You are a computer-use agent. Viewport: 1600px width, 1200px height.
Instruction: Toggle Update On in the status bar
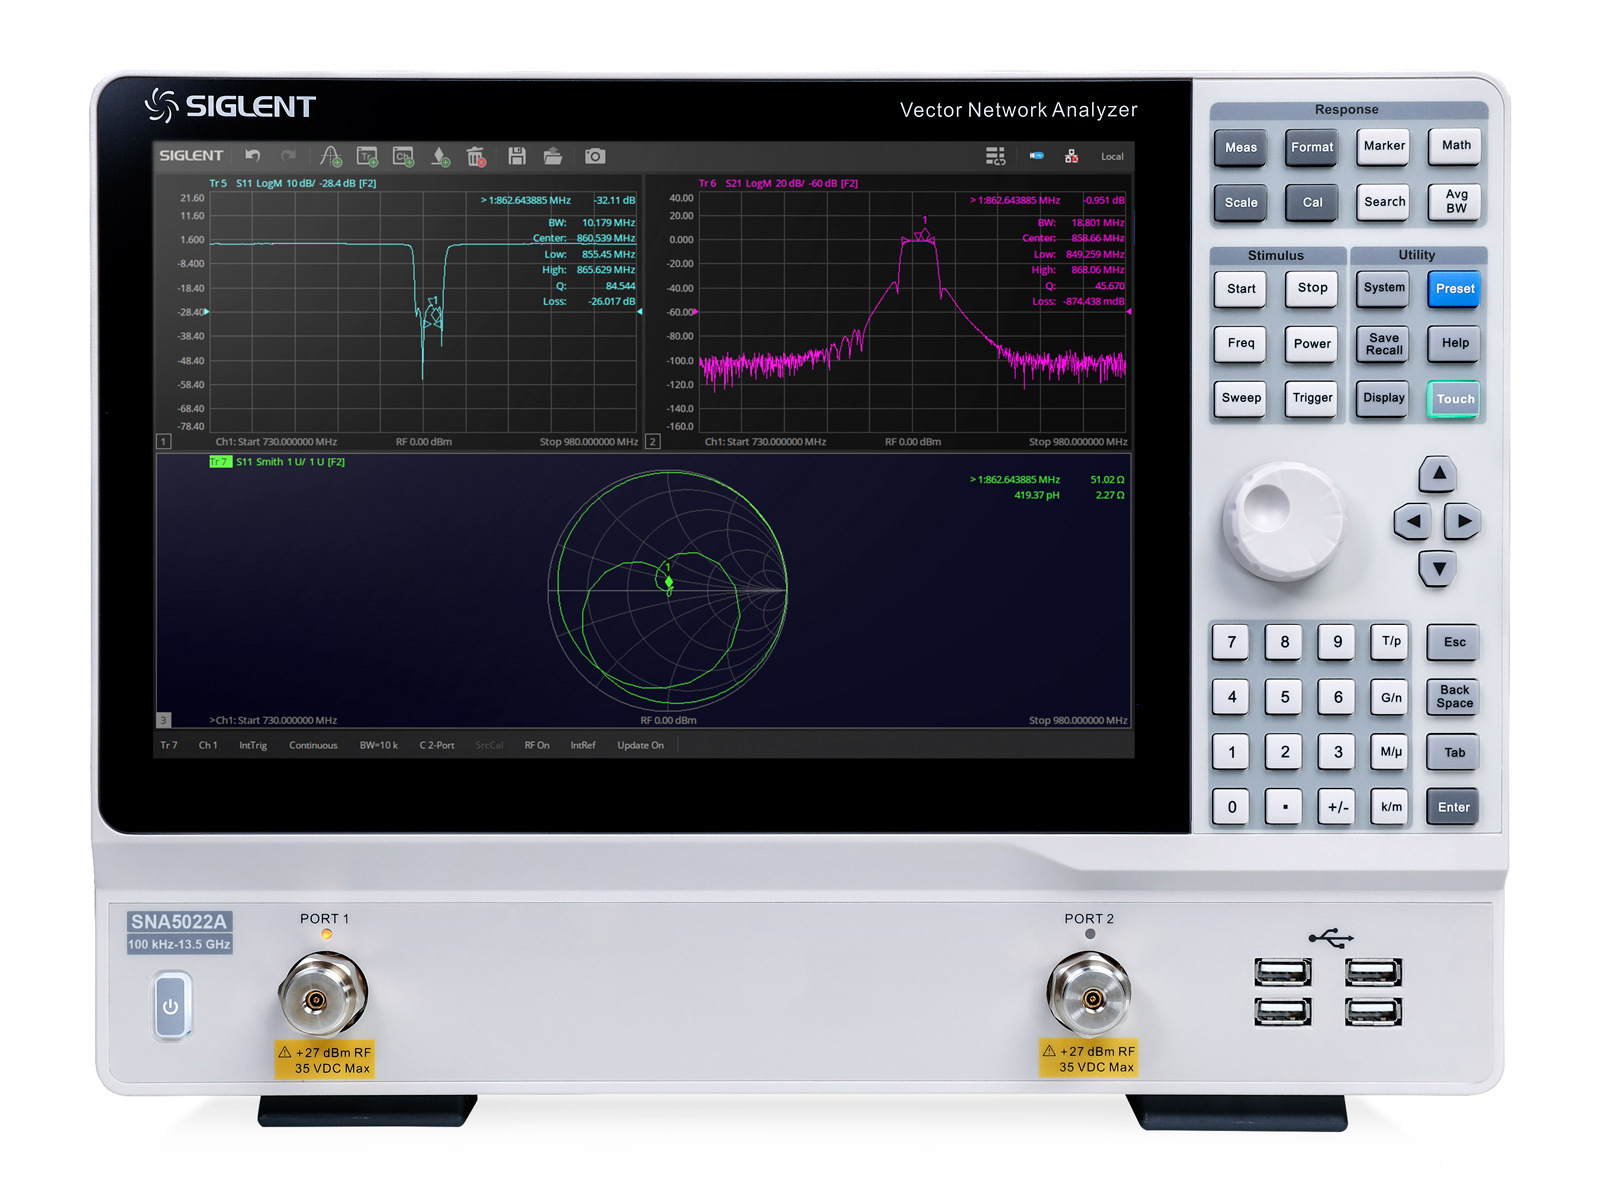(640, 745)
